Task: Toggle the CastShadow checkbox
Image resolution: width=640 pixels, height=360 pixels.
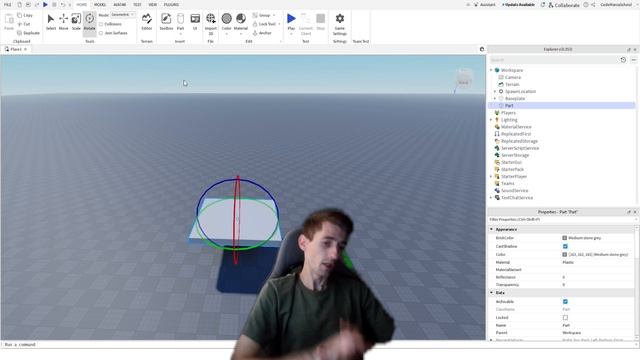Action: (x=565, y=247)
